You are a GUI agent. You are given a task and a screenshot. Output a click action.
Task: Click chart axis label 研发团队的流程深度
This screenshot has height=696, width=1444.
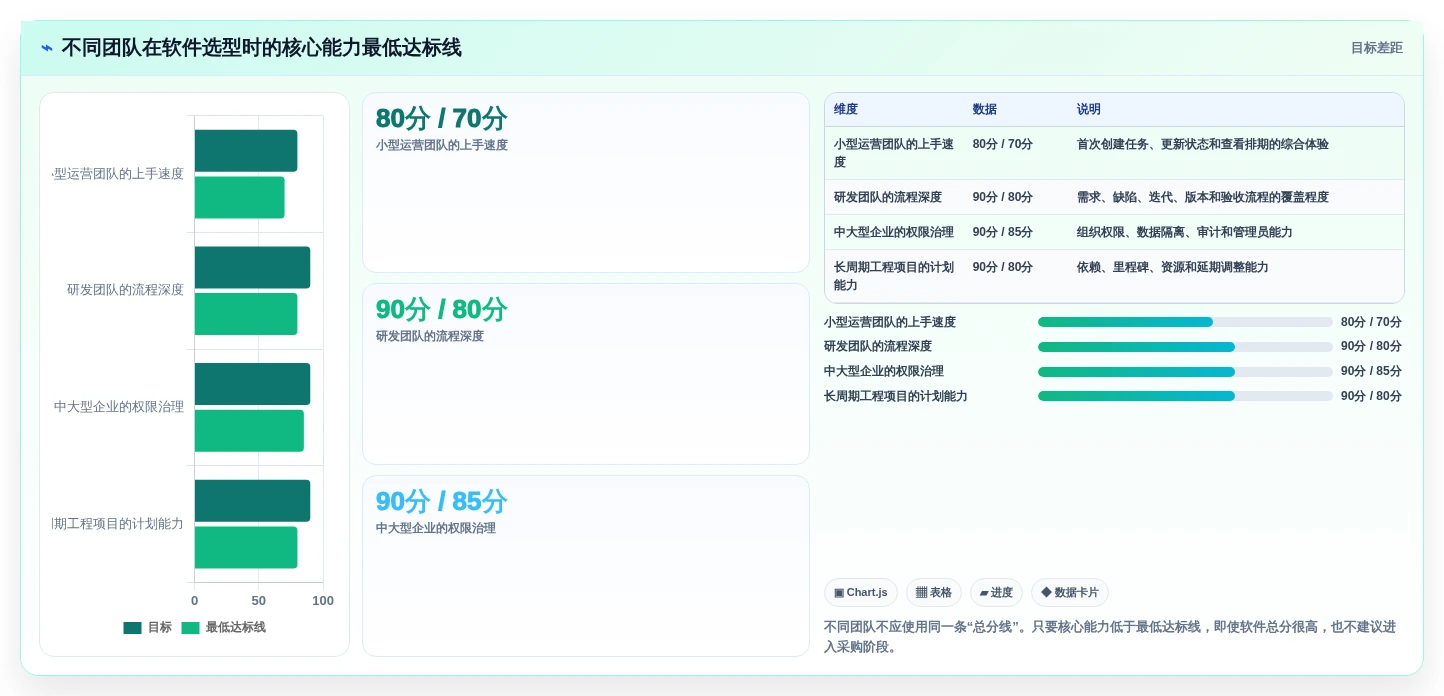(x=126, y=290)
